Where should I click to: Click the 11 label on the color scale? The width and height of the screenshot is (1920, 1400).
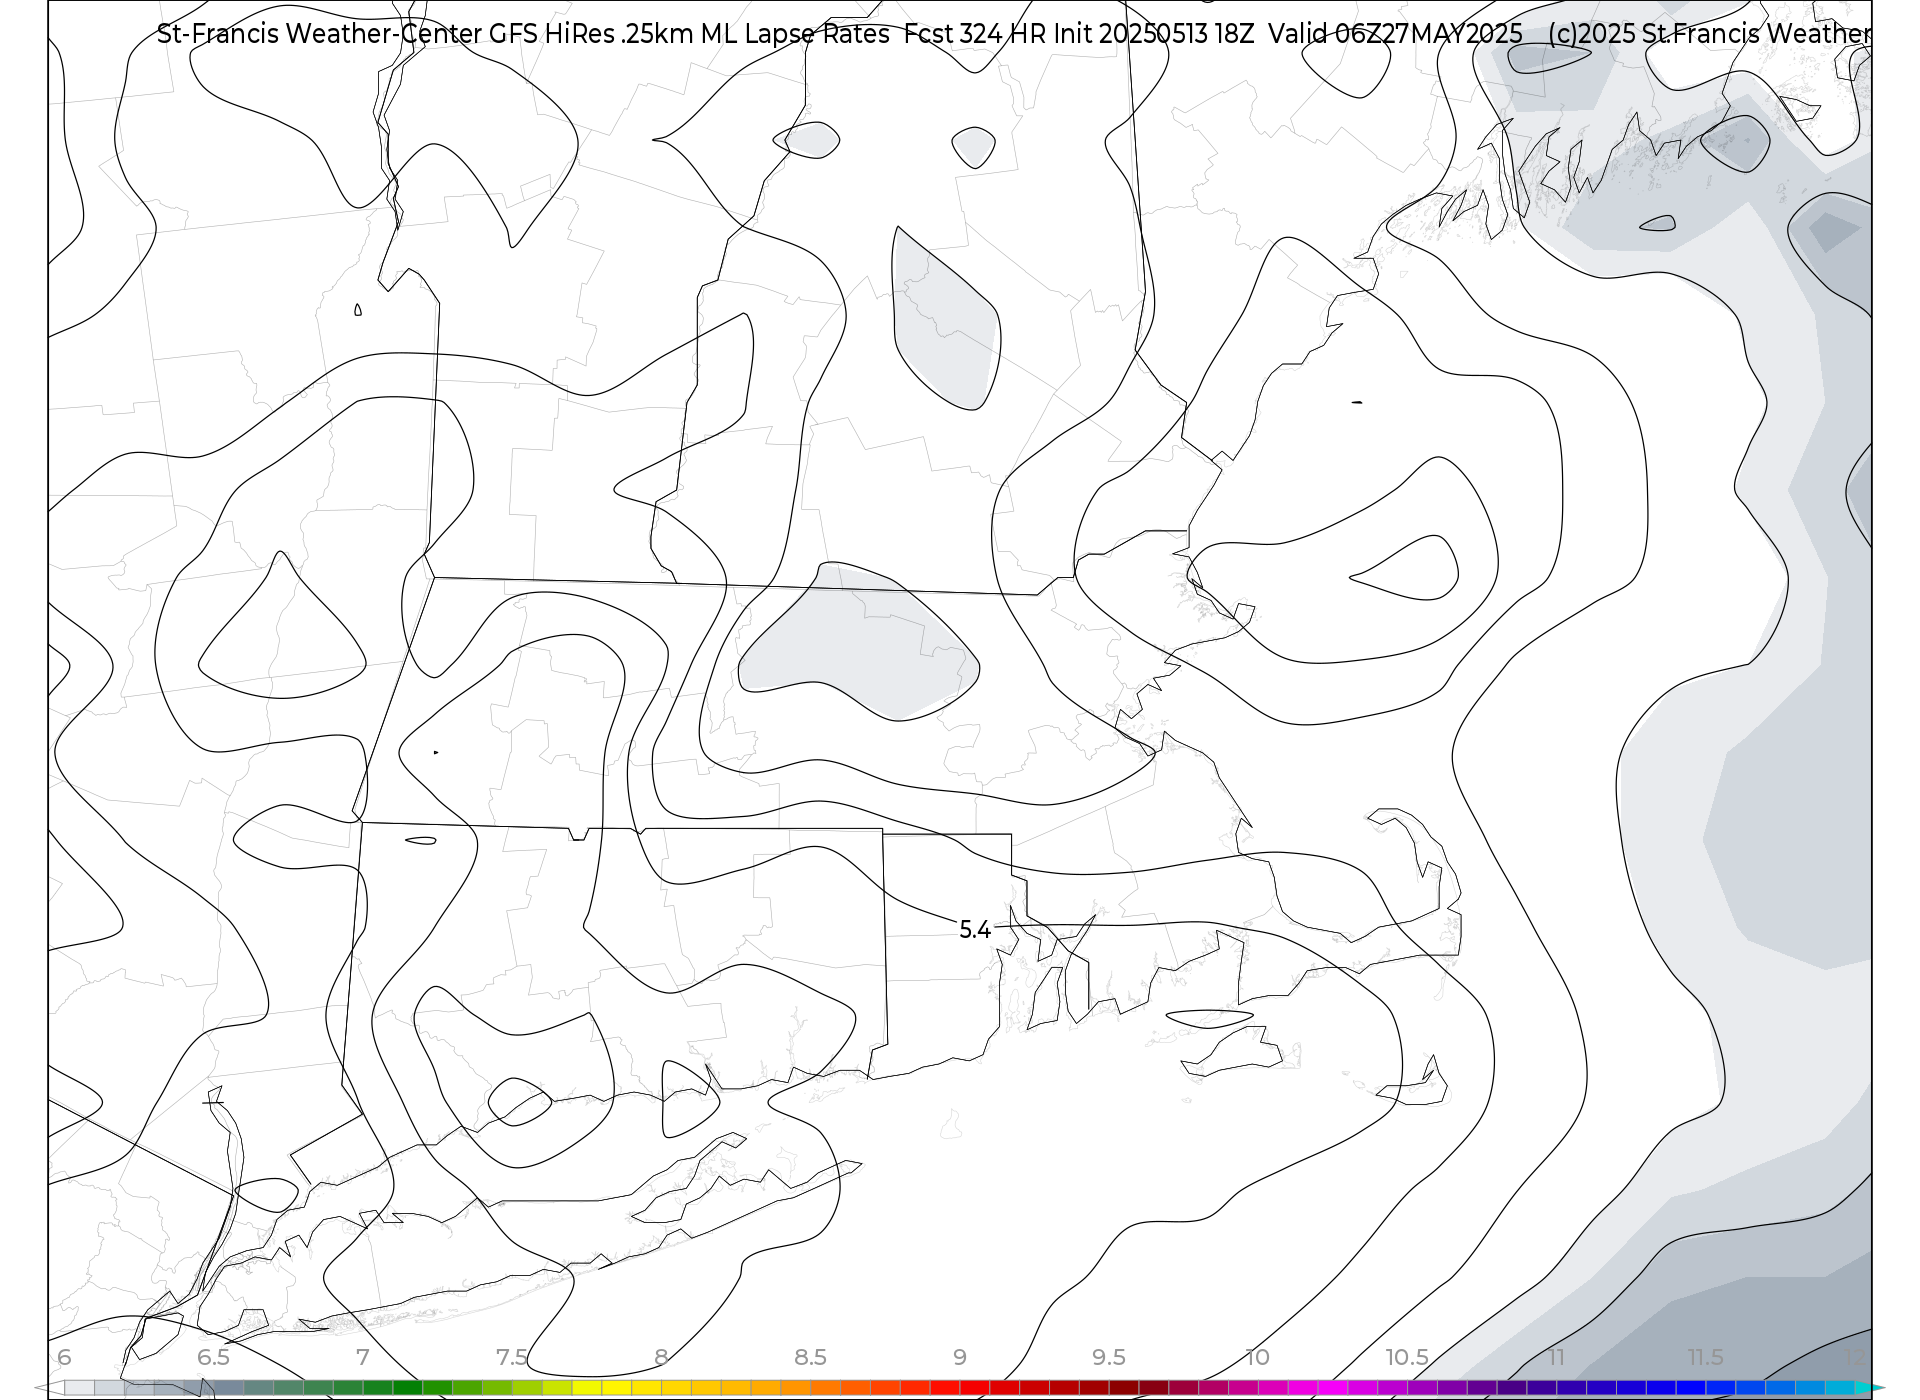coord(1556,1357)
